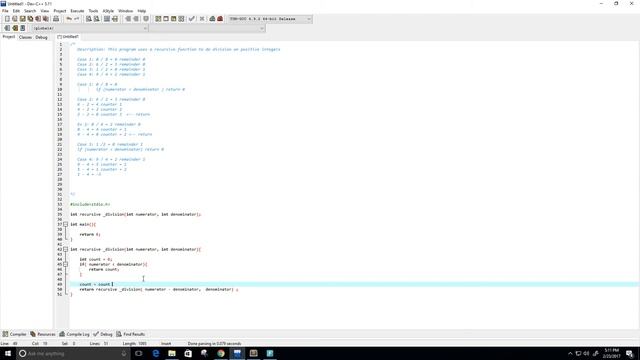Click the third icon in the second toolbar row
Screen dimensions: 640x360
tap(23, 28)
